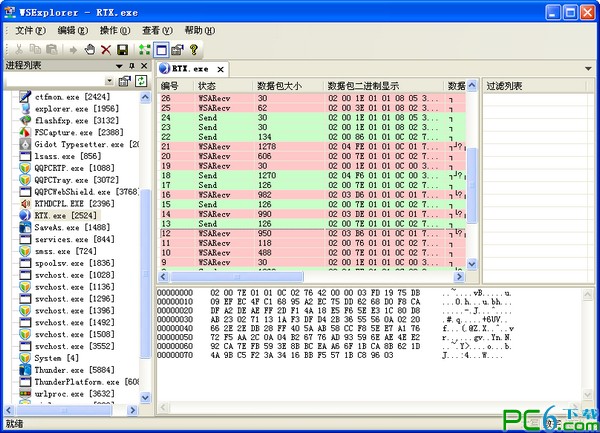The width and height of the screenshot is (600, 433).
Task: Click the yellow question mark help icon
Action: [193, 49]
